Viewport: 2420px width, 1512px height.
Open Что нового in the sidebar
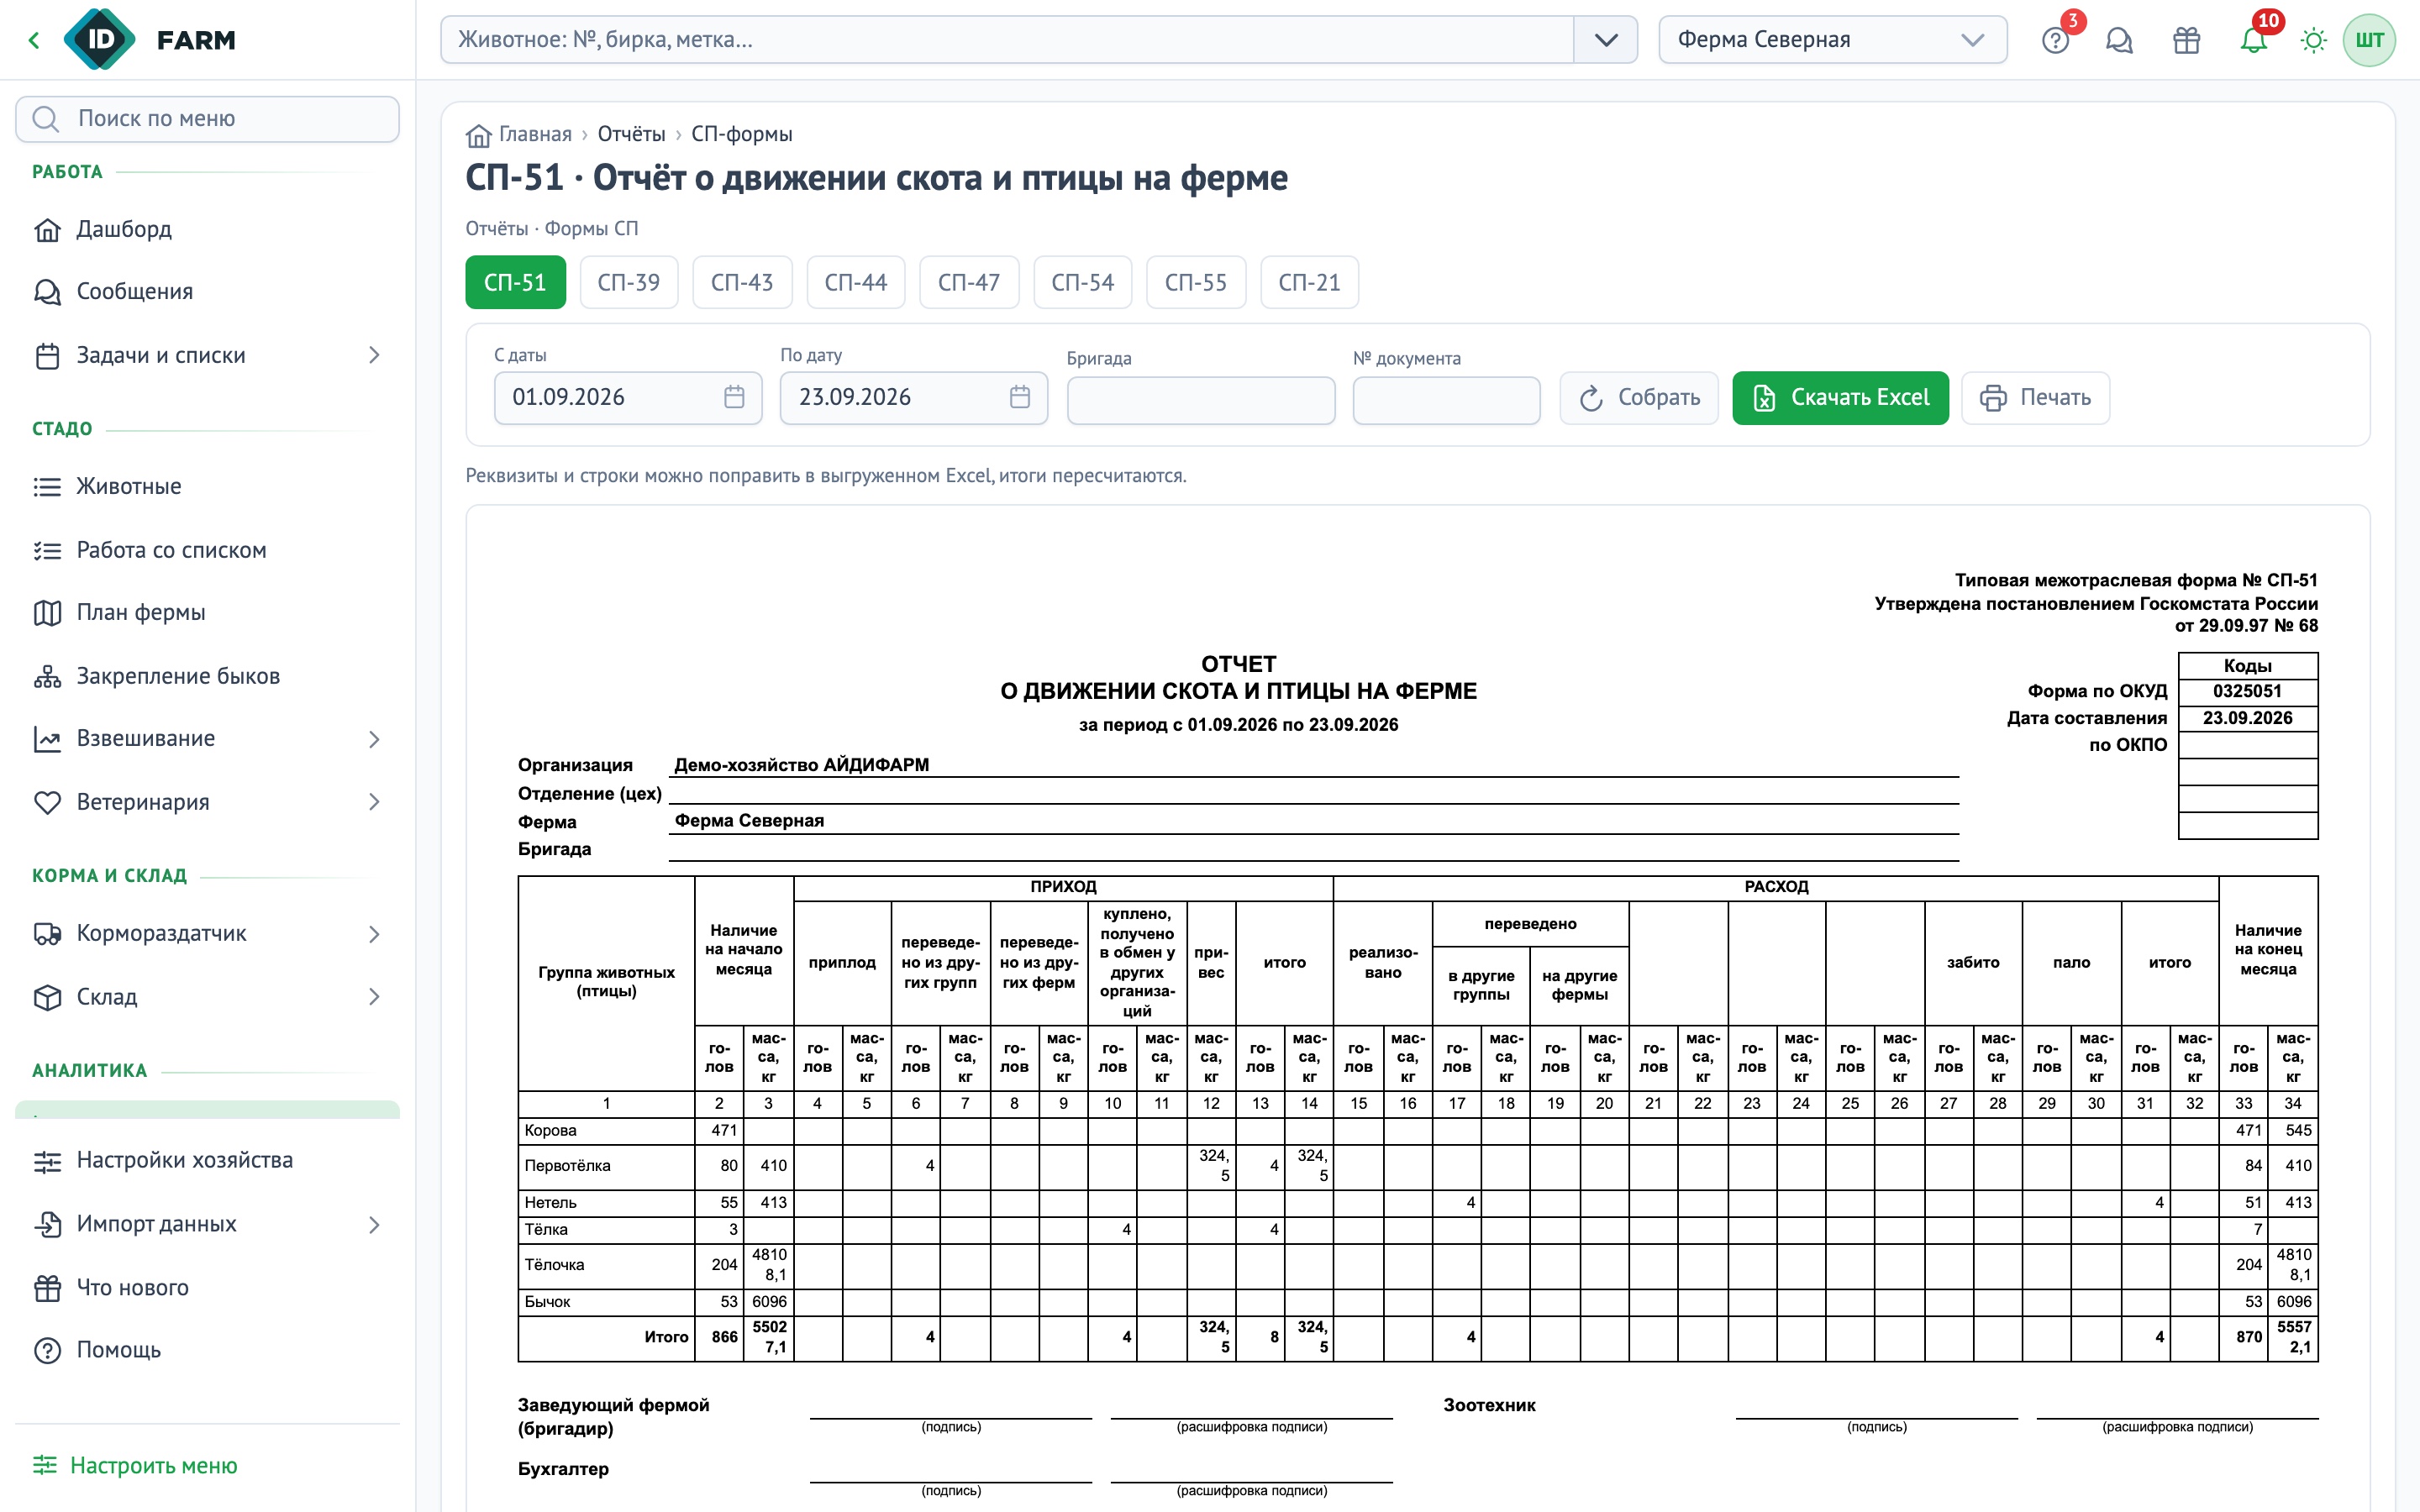[x=207, y=1287]
